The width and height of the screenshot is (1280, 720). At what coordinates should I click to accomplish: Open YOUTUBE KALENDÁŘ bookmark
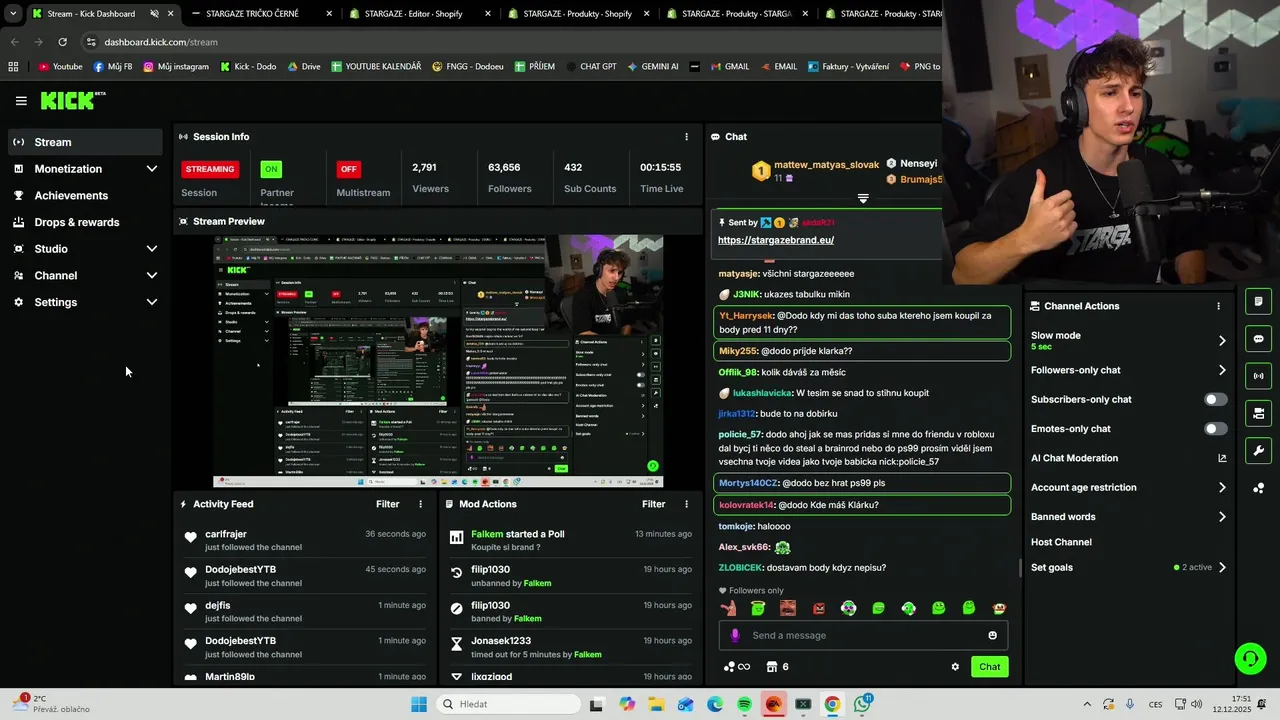pyautogui.click(x=376, y=67)
